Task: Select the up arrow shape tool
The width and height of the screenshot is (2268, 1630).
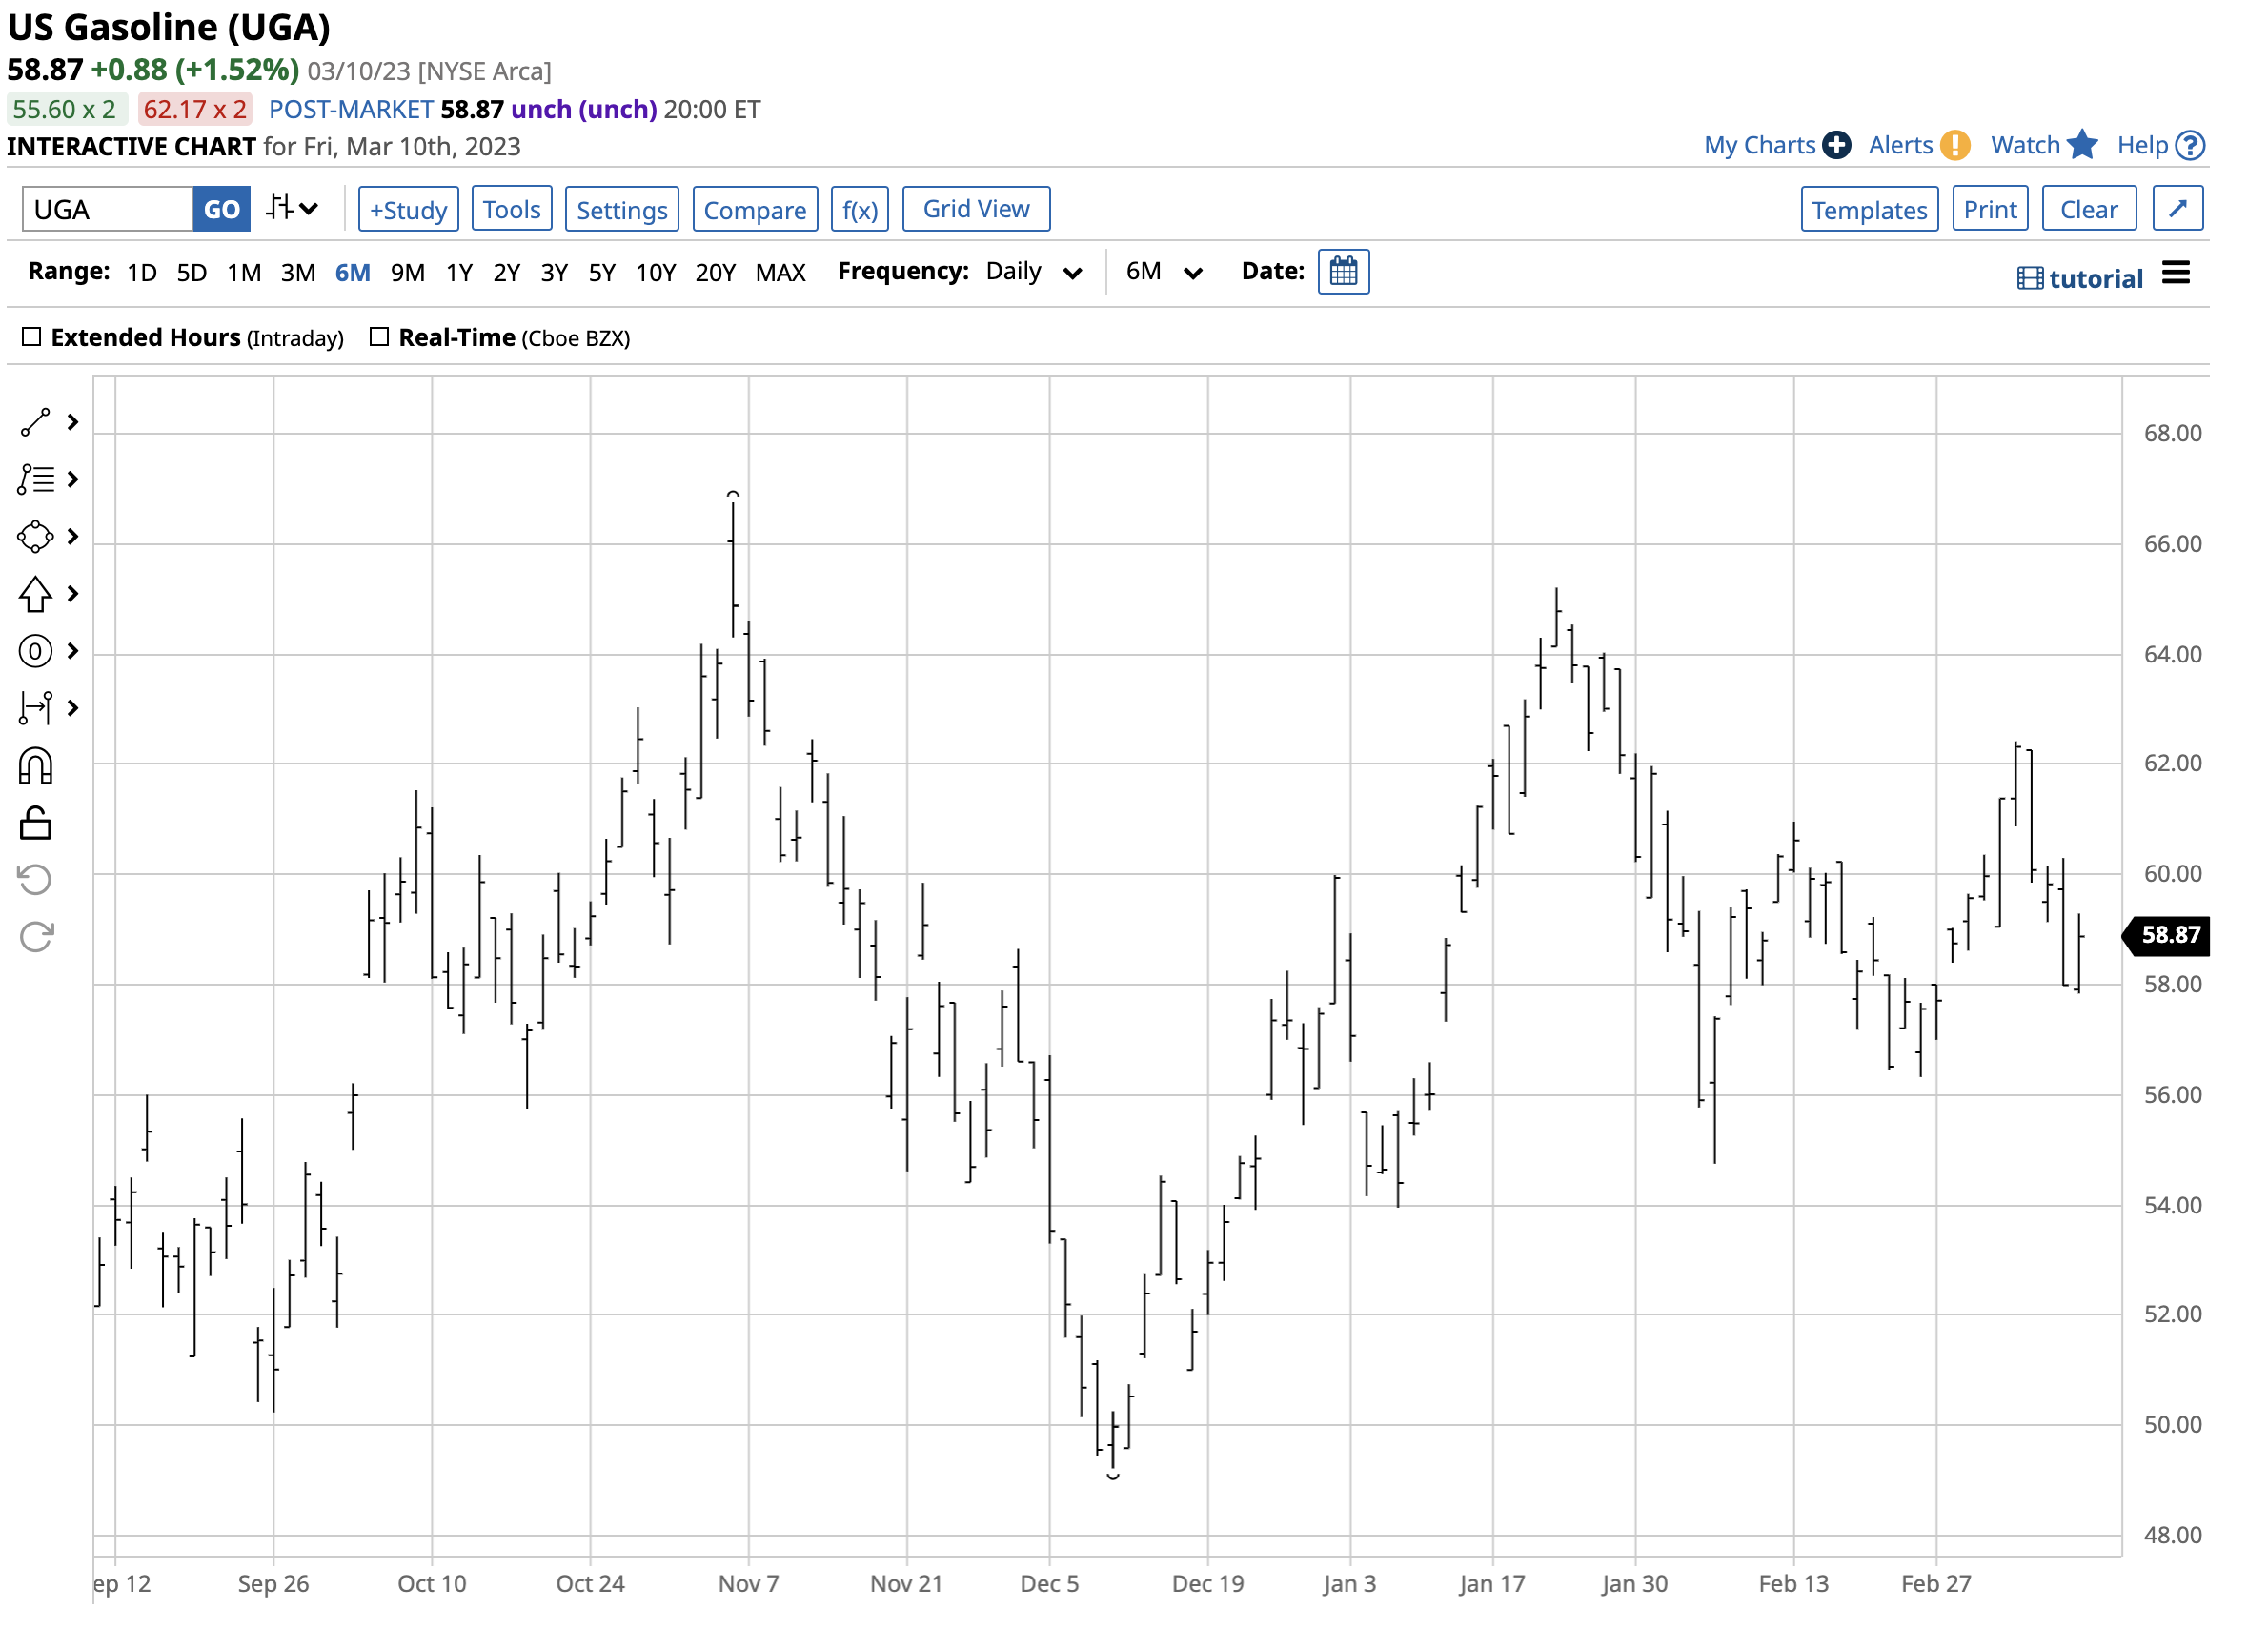Action: (35, 595)
